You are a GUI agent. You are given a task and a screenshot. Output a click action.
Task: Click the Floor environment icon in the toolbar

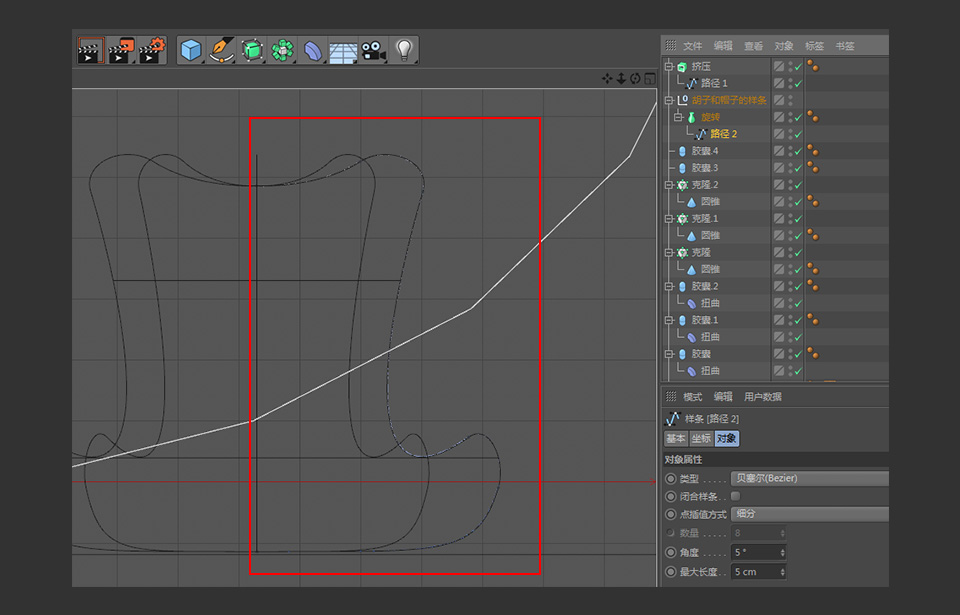342,50
